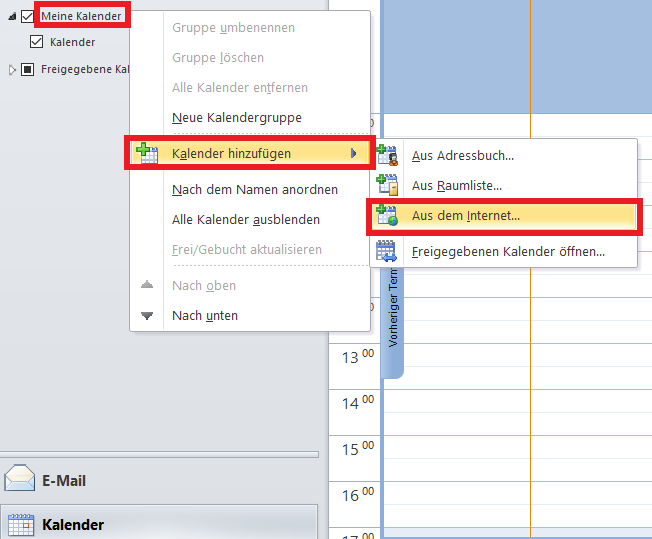Choose 'Alle Kalender ausblenden' menu entry
This screenshot has height=539, width=652.
click(x=246, y=219)
